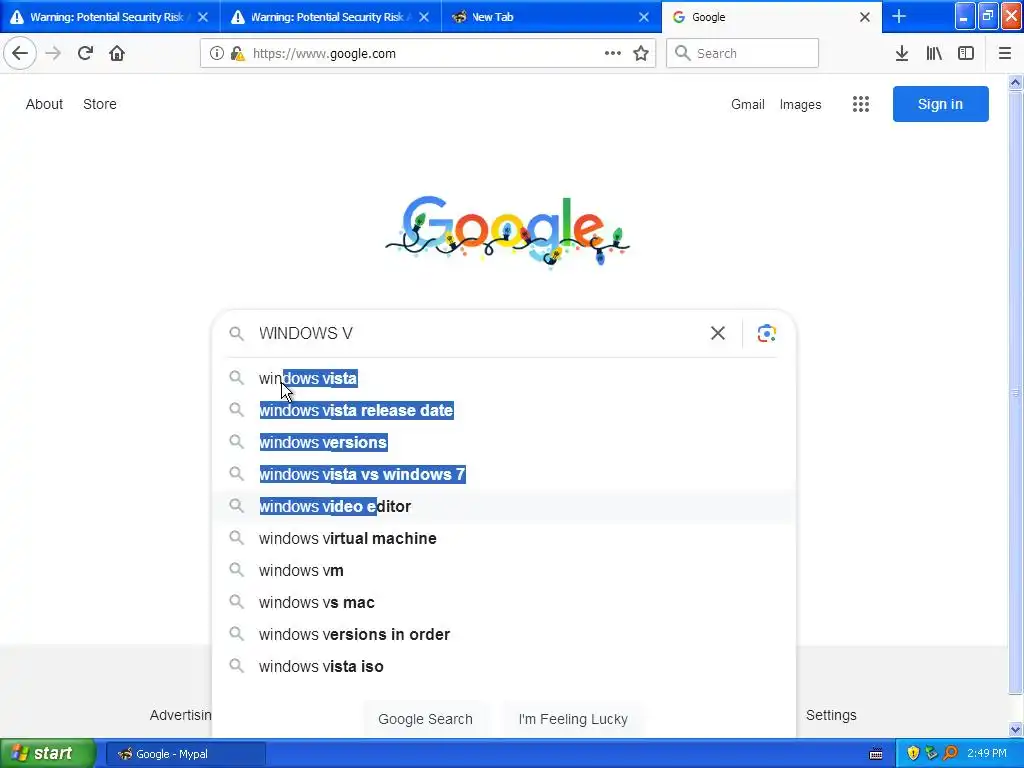The image size is (1024, 768).
Task: Open page actions three-dot menu in address bar
Action: click(613, 54)
